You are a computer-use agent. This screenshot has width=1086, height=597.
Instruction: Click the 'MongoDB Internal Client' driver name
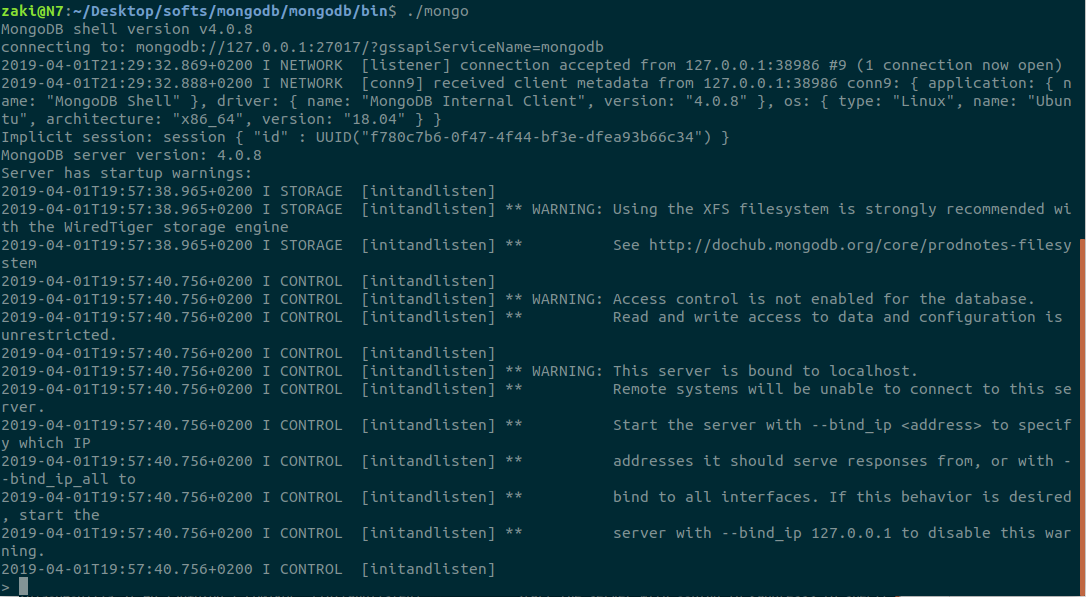474,101
